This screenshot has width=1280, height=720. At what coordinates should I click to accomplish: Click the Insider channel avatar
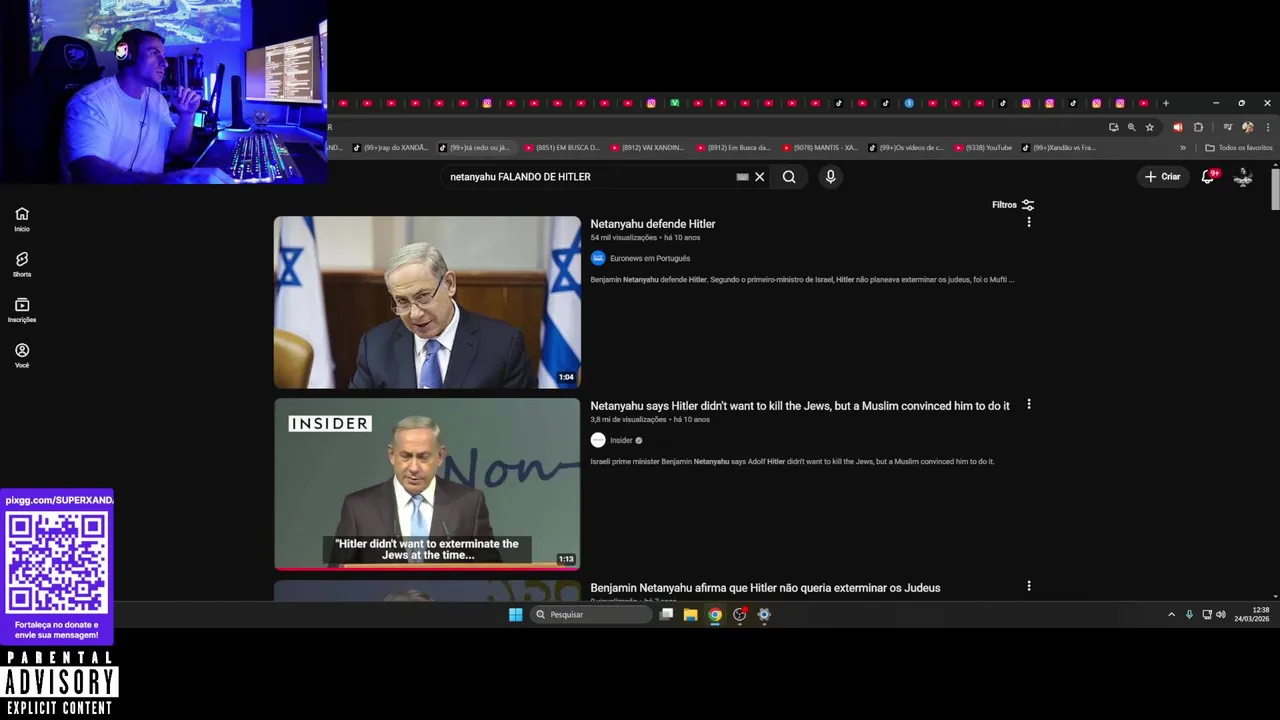coord(598,440)
